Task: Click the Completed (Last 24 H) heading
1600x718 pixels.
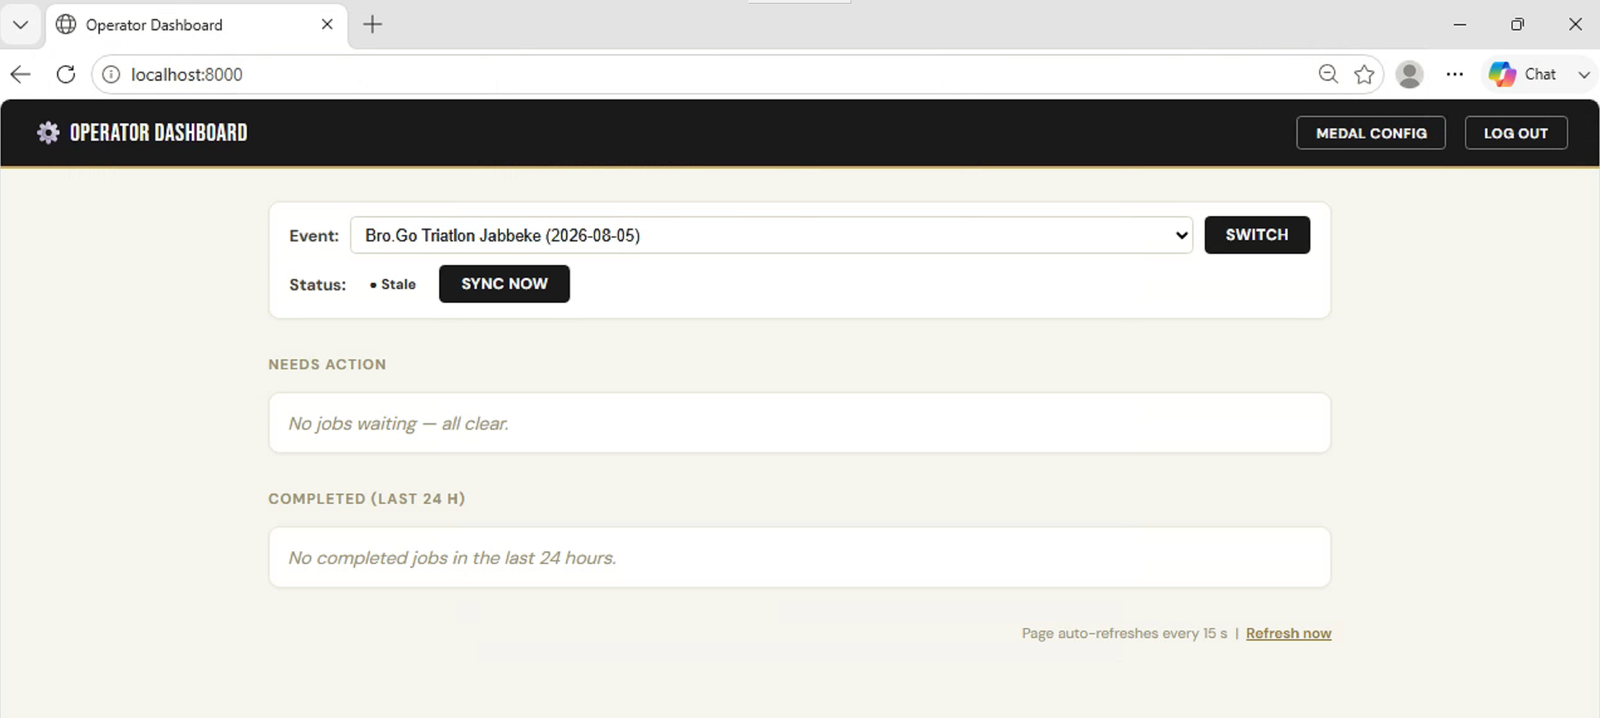Action: coord(366,498)
